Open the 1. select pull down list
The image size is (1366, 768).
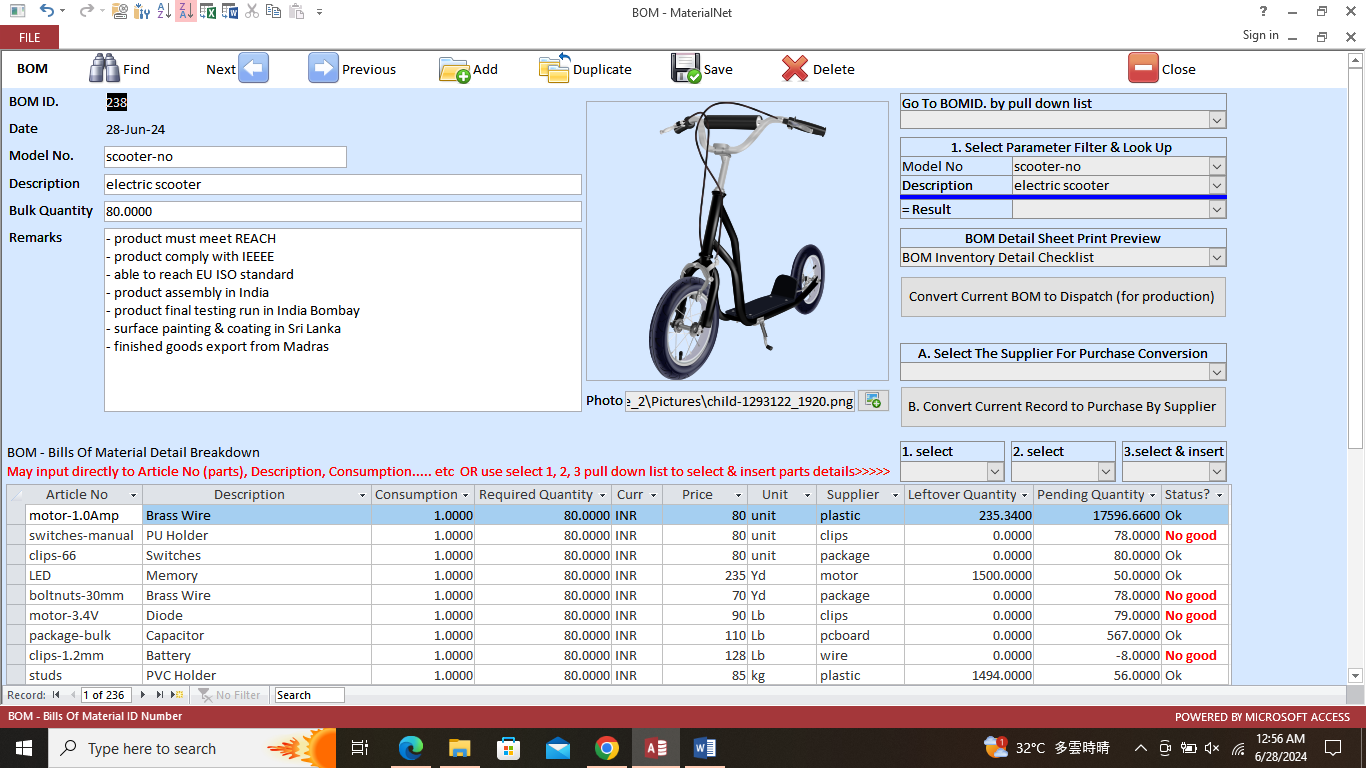tap(995, 471)
